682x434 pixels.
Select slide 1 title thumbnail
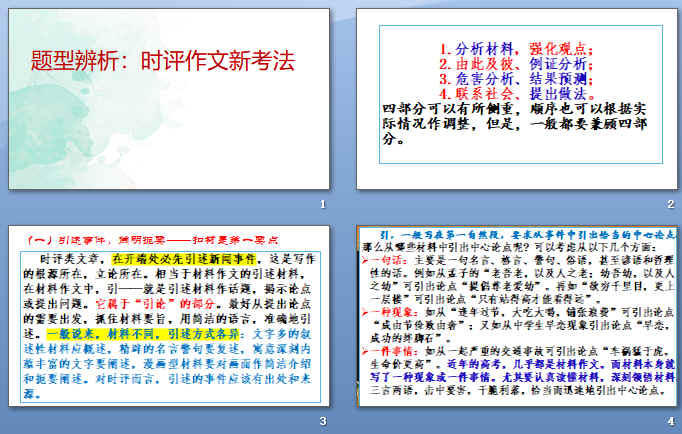pyautogui.click(x=169, y=98)
